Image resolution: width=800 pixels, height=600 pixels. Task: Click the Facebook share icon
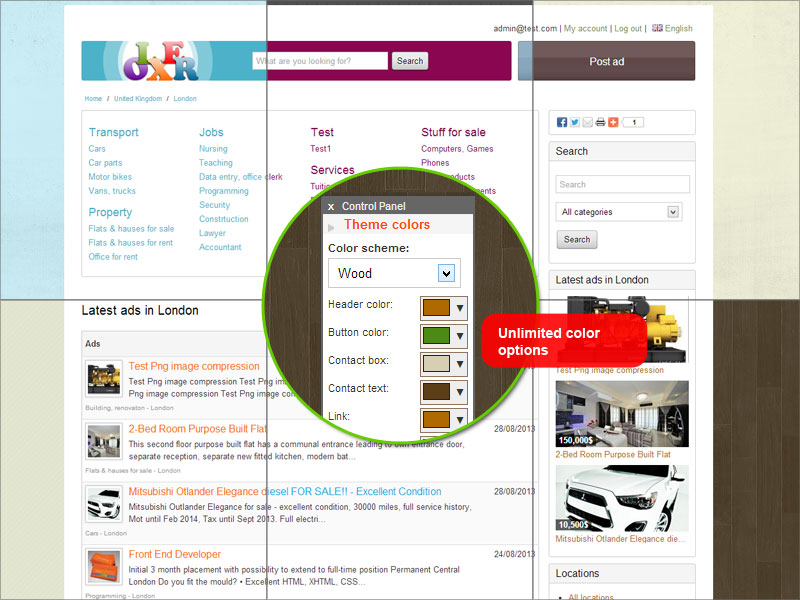click(x=562, y=122)
